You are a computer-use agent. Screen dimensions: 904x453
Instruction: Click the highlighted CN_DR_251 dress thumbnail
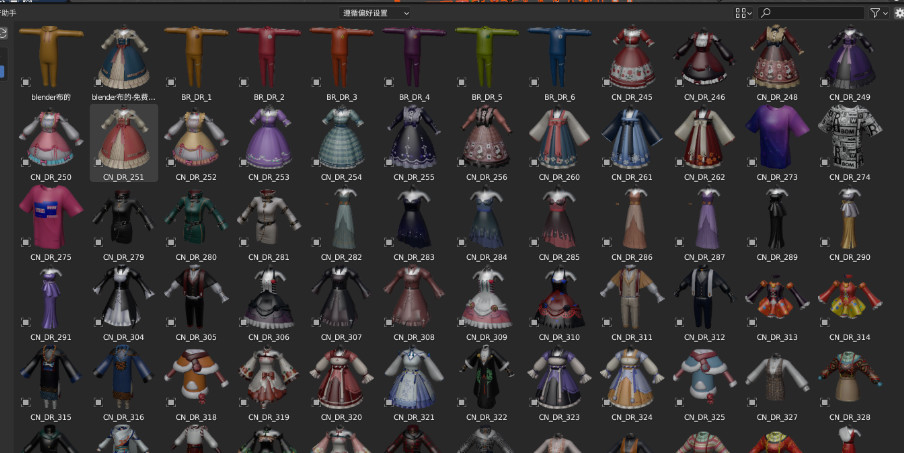point(123,137)
